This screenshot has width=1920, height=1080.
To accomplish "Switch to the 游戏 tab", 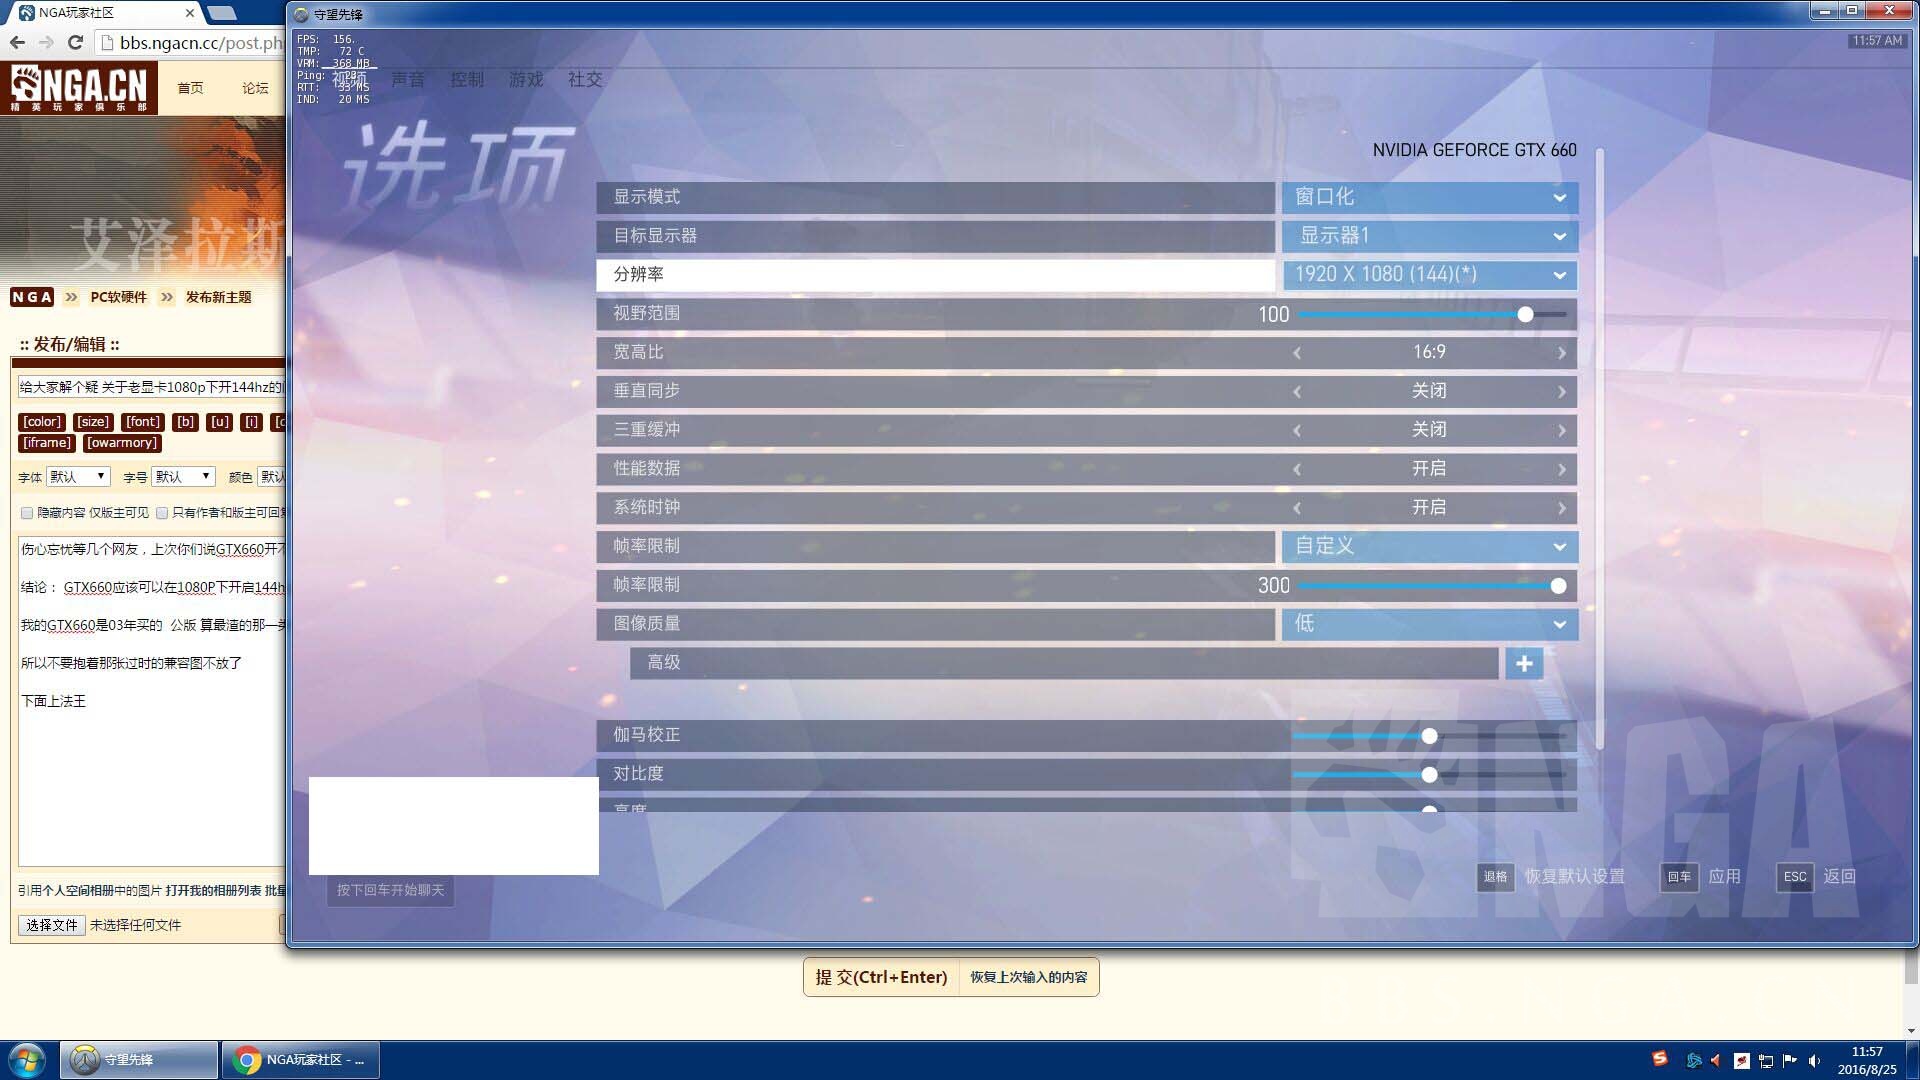I will coord(526,79).
